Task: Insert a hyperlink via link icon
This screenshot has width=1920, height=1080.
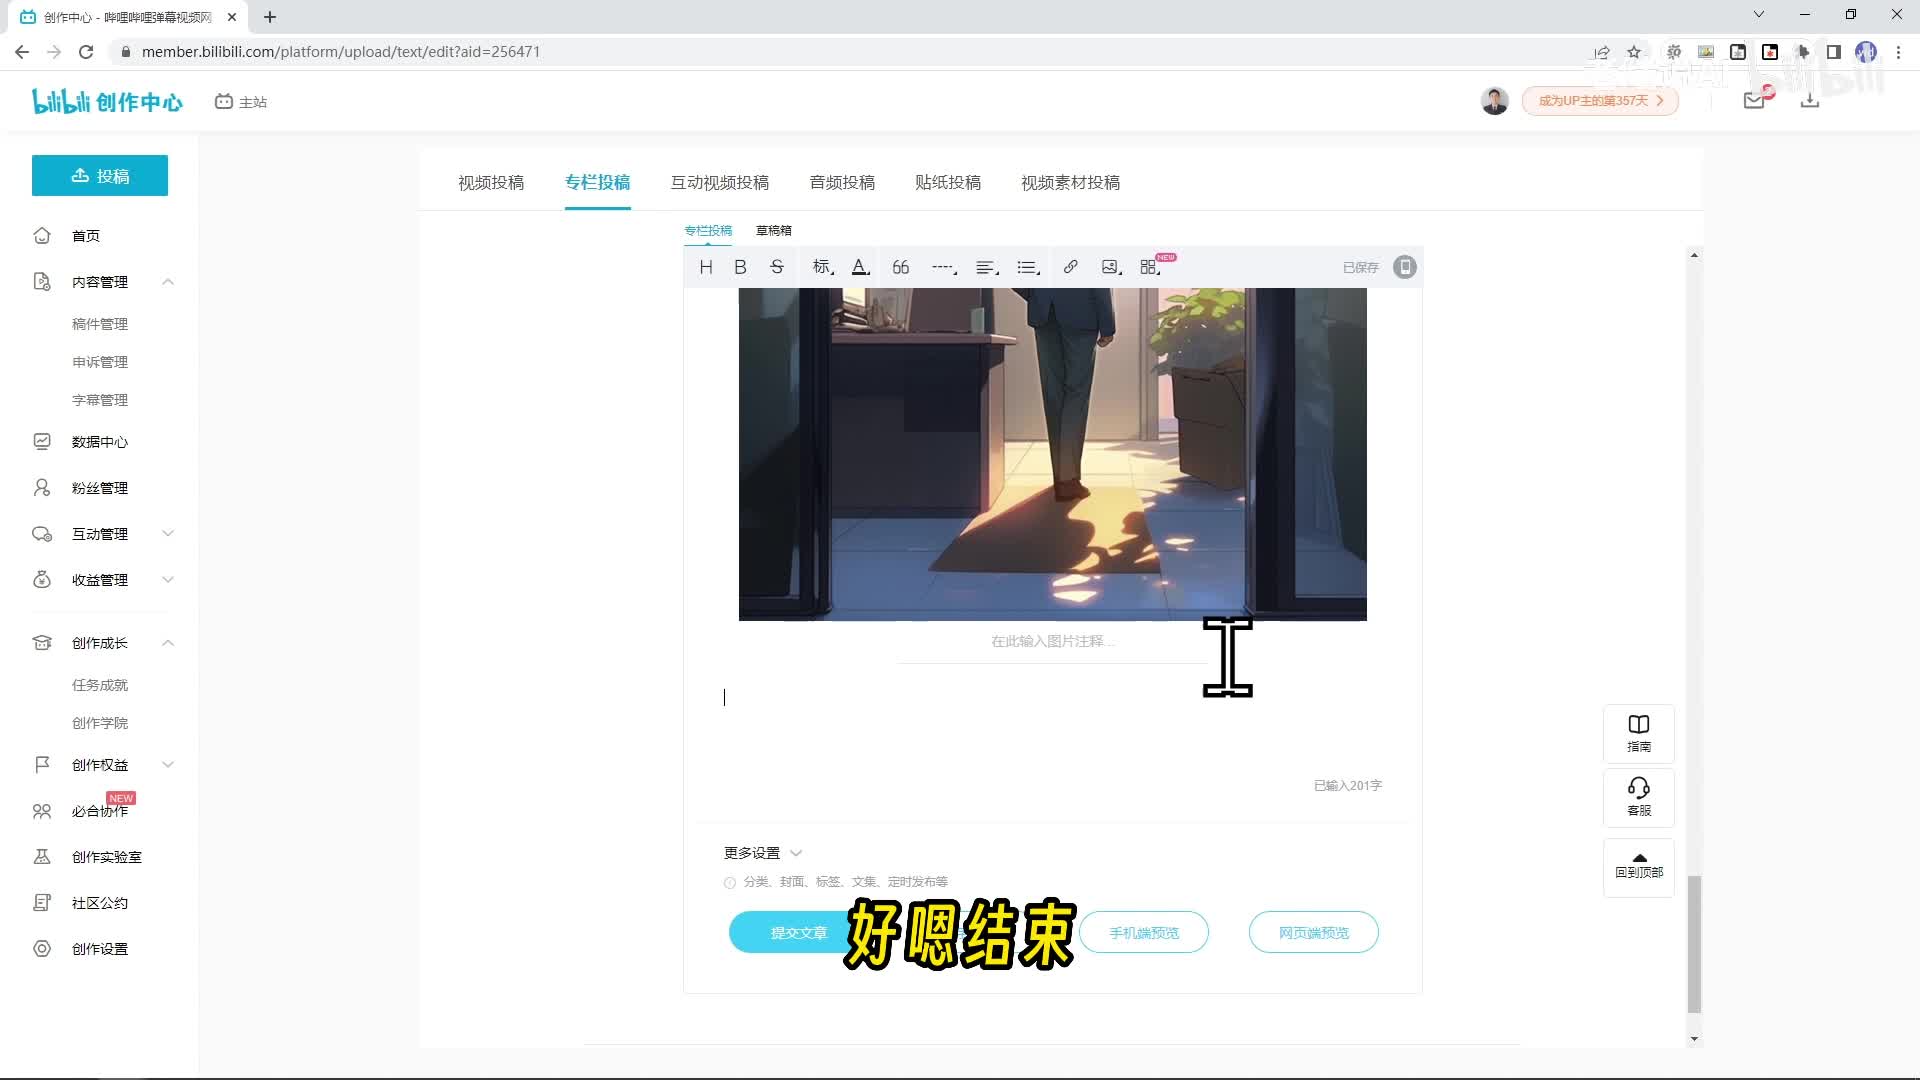Action: click(1070, 267)
